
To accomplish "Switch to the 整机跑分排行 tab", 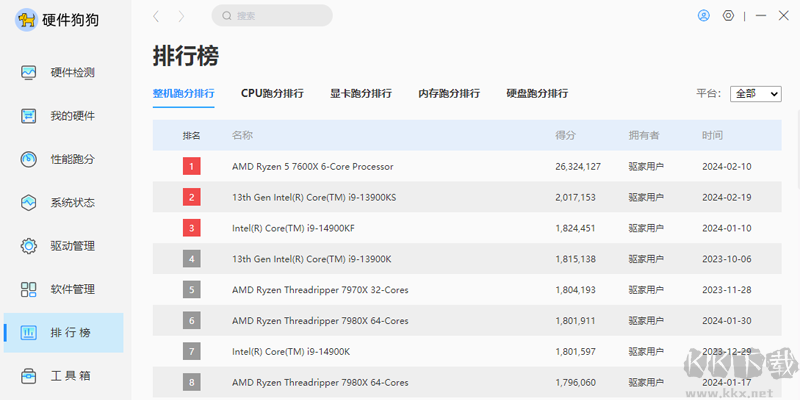I will [x=184, y=94].
